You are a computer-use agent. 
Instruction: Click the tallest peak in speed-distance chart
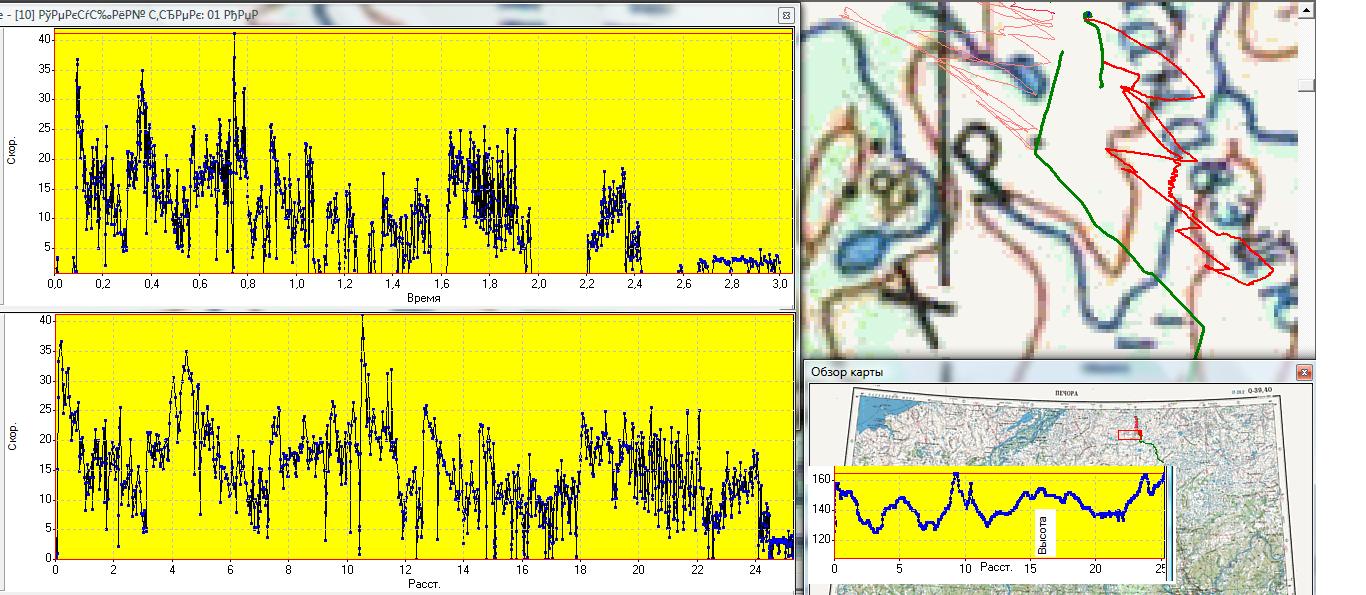(362, 318)
